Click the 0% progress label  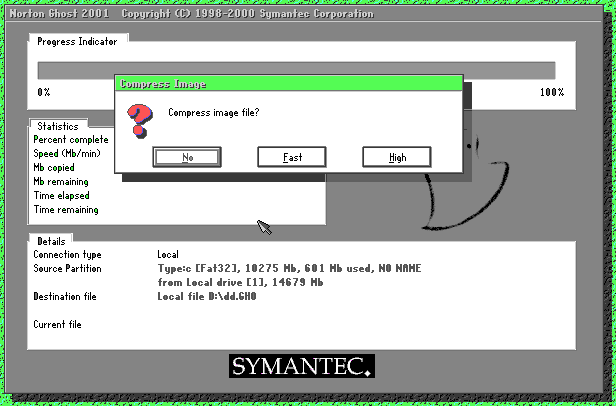tap(44, 92)
